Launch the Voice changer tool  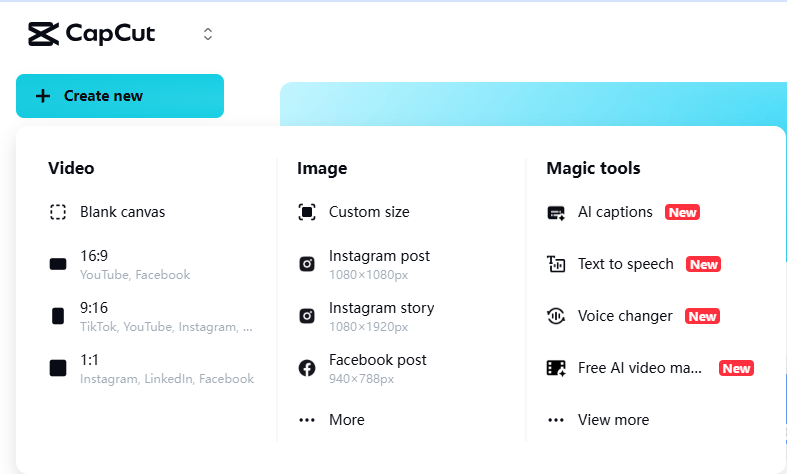click(x=624, y=316)
